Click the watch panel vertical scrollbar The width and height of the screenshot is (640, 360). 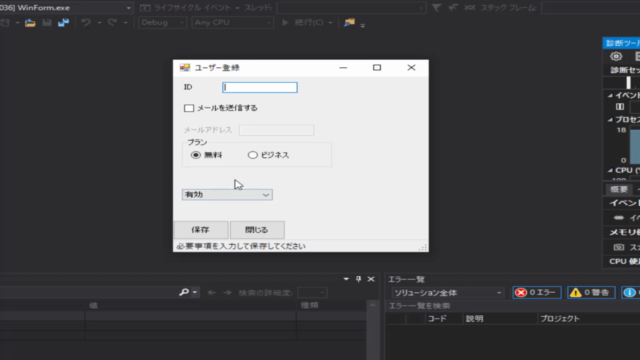point(373,331)
